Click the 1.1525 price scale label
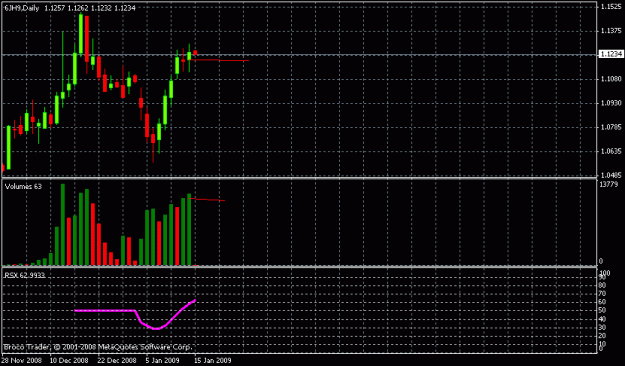 (611, 7)
